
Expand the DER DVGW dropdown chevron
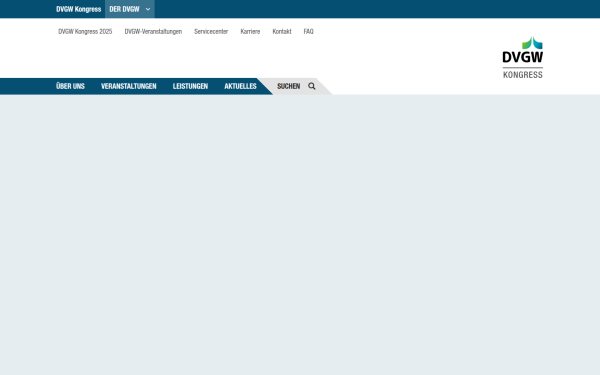pyautogui.click(x=148, y=9)
